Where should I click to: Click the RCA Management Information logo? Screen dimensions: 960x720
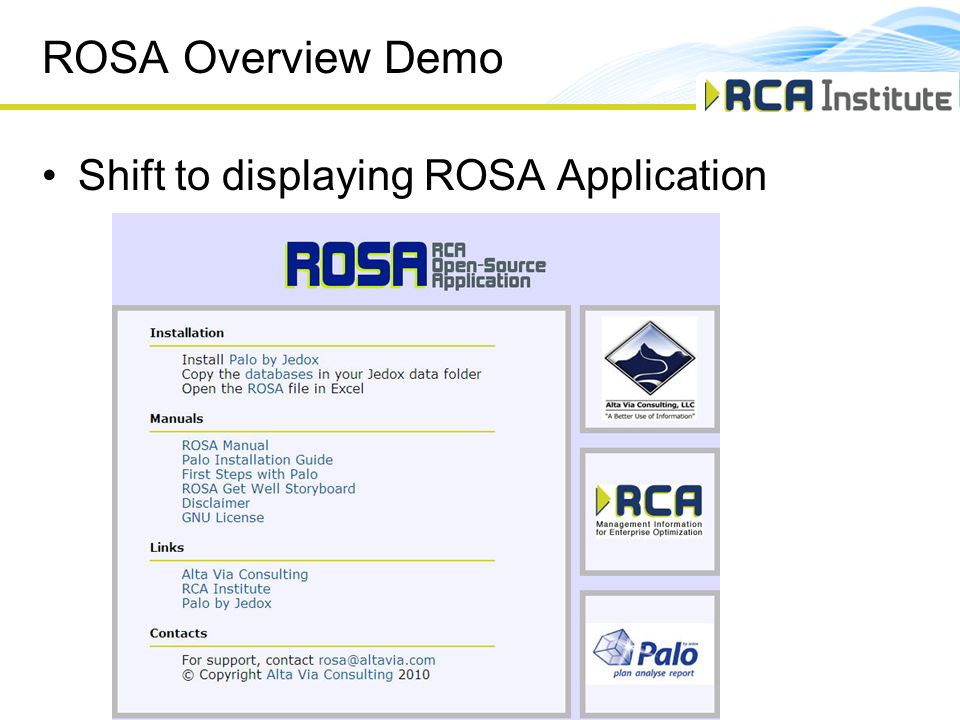click(x=649, y=511)
